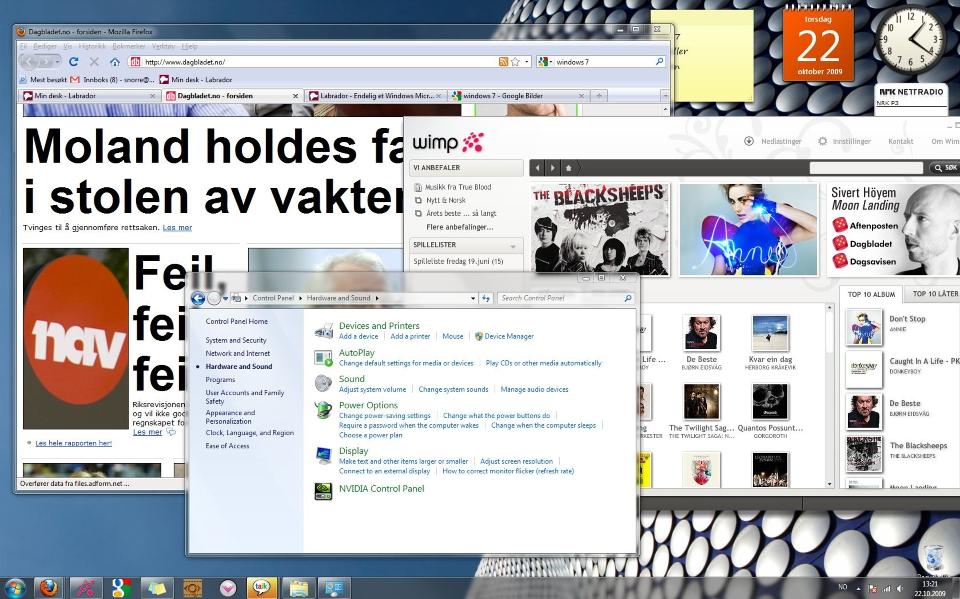Viewport: 960px width, 599px height.
Task: Click the AutoPlay icon
Action: click(323, 358)
